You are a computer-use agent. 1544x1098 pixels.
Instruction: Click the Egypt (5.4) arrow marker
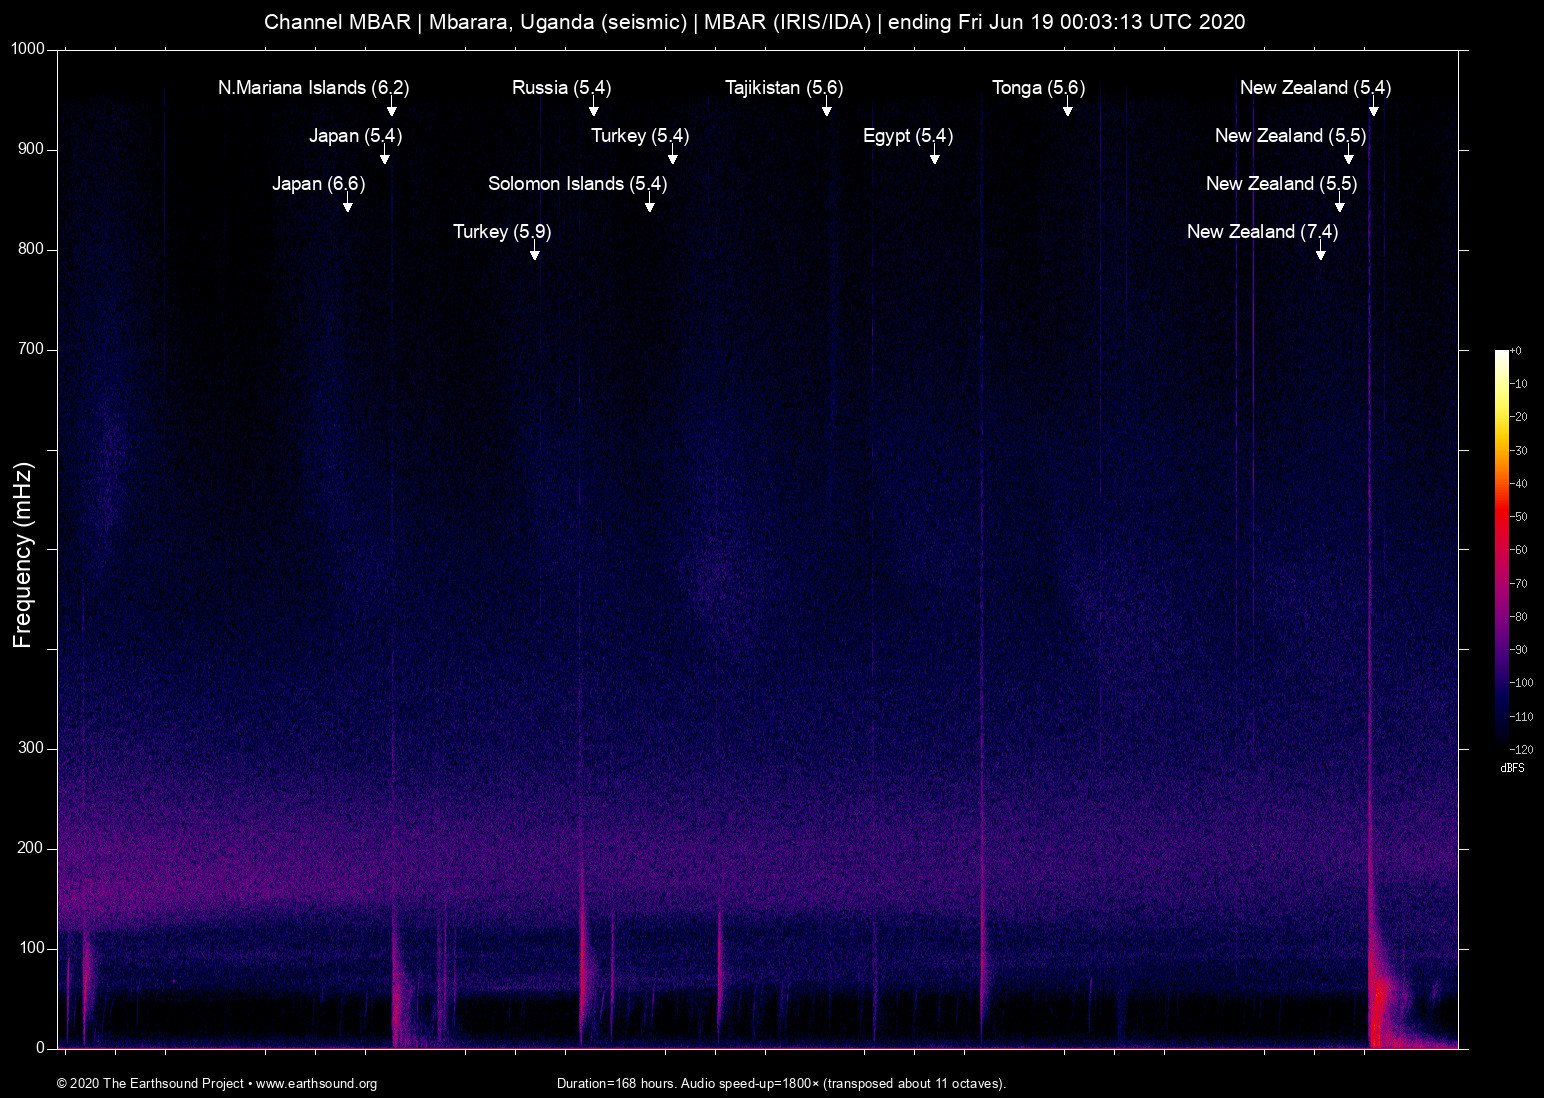[935, 157]
